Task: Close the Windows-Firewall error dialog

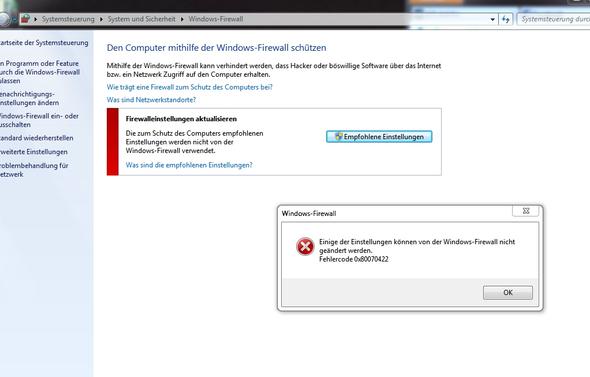Action: tap(526, 211)
